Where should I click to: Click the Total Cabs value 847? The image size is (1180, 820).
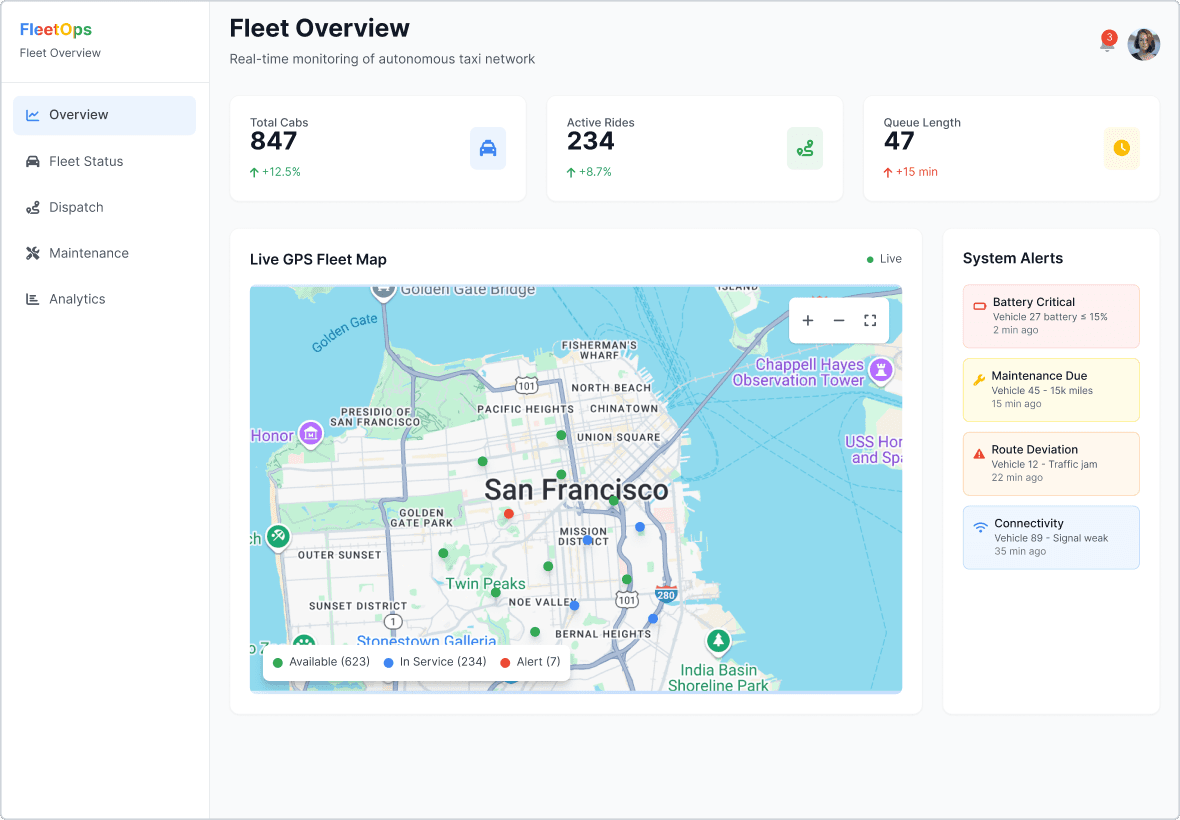pyautogui.click(x=274, y=141)
